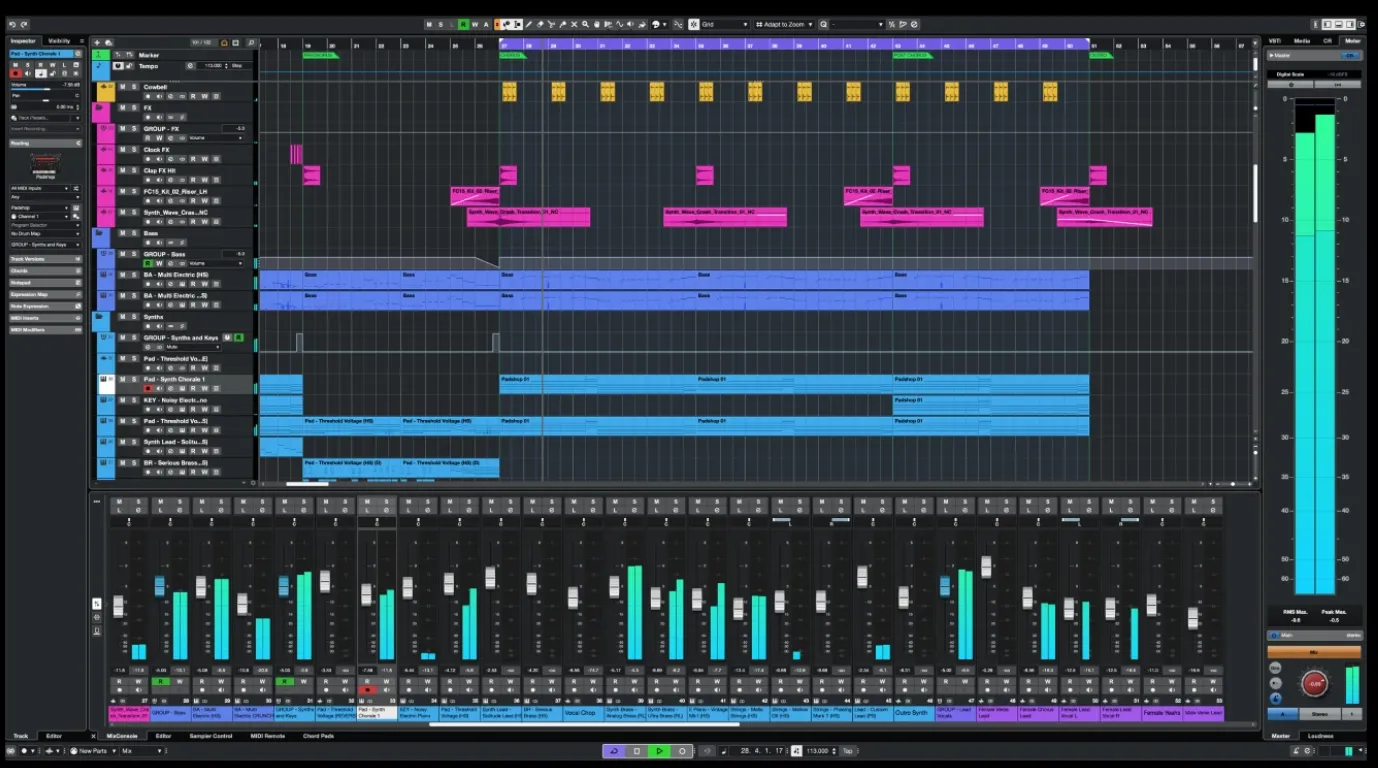This screenshot has width=1378, height=768.
Task: Open the Loudness tab bottom right
Action: pyautogui.click(x=1321, y=736)
